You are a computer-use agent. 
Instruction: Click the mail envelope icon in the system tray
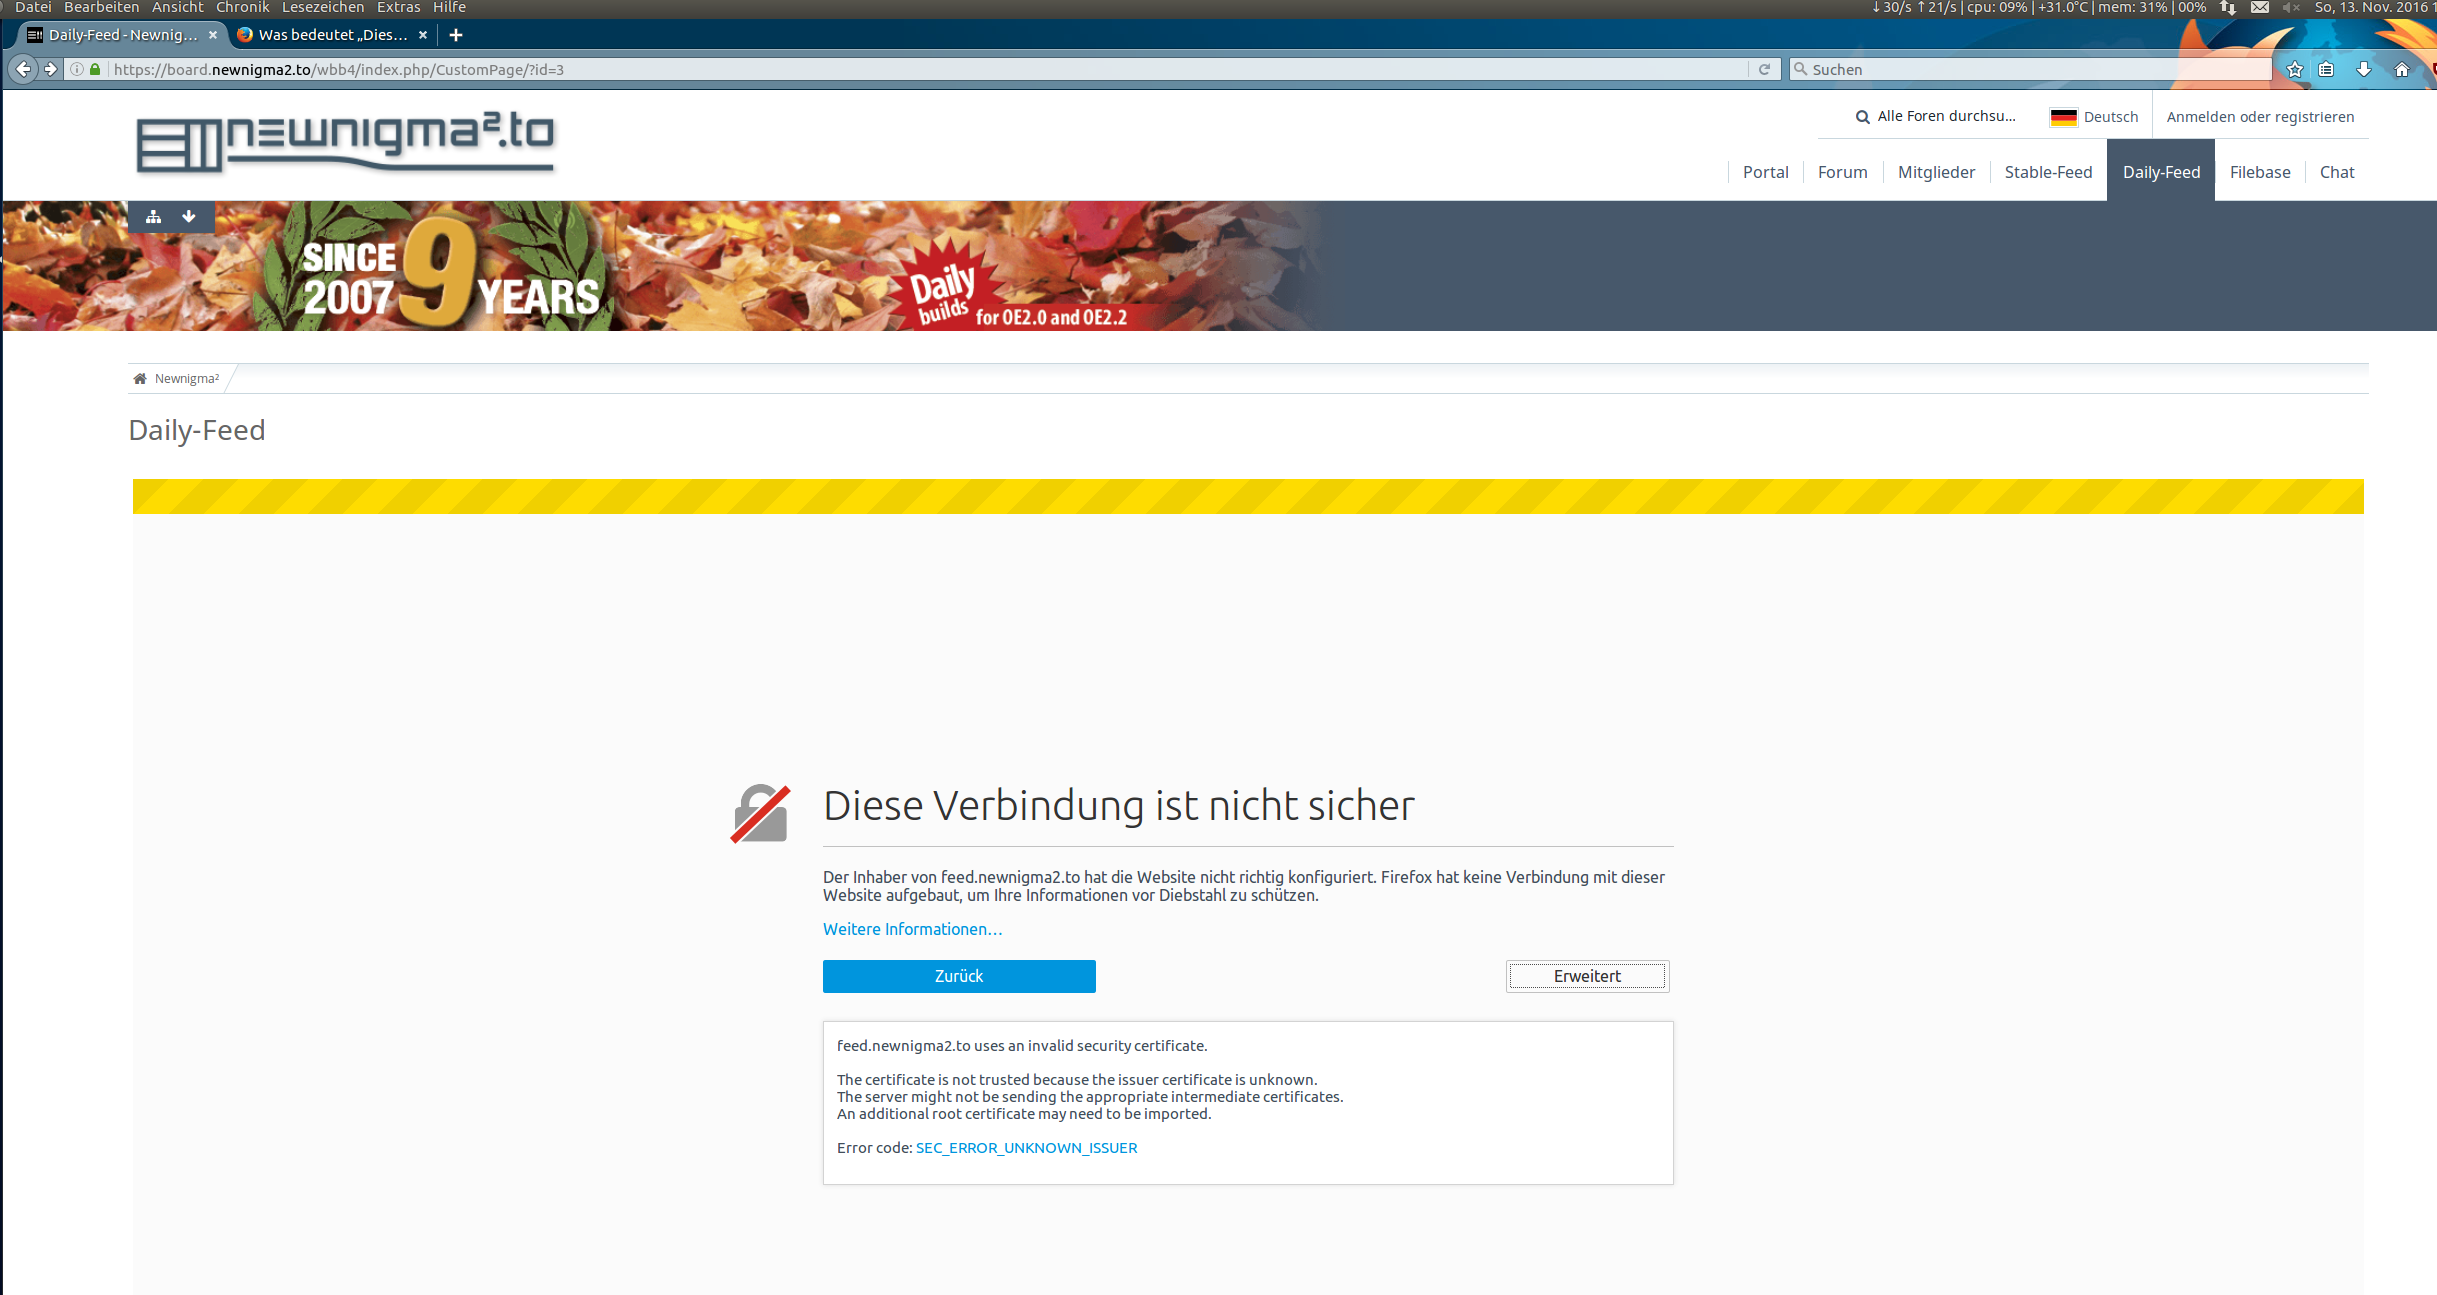2259,7
